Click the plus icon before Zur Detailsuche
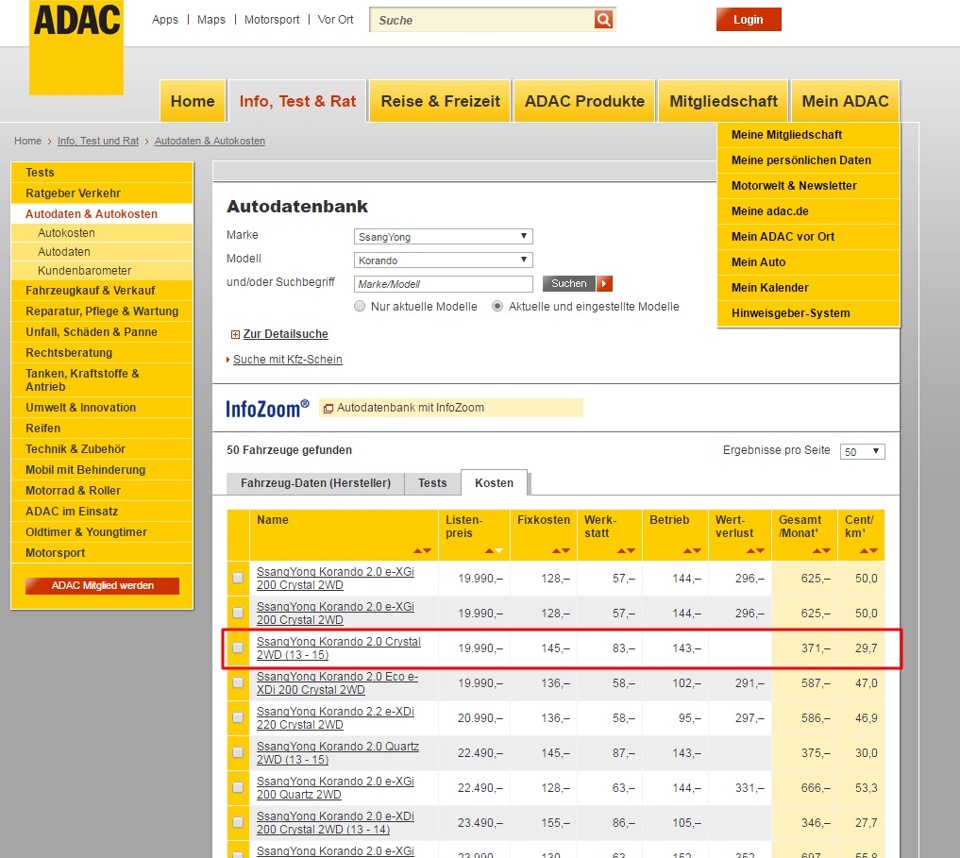Screen dimensions: 960x858 pyautogui.click(x=235, y=334)
